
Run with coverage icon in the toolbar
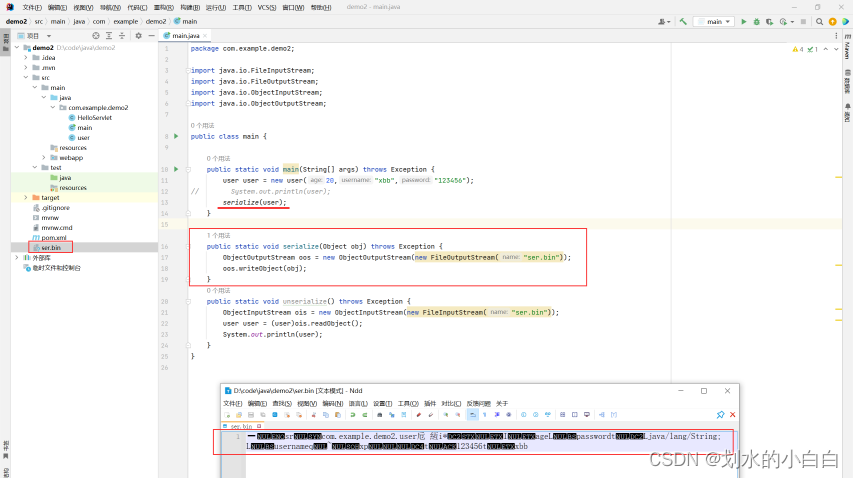coord(769,22)
